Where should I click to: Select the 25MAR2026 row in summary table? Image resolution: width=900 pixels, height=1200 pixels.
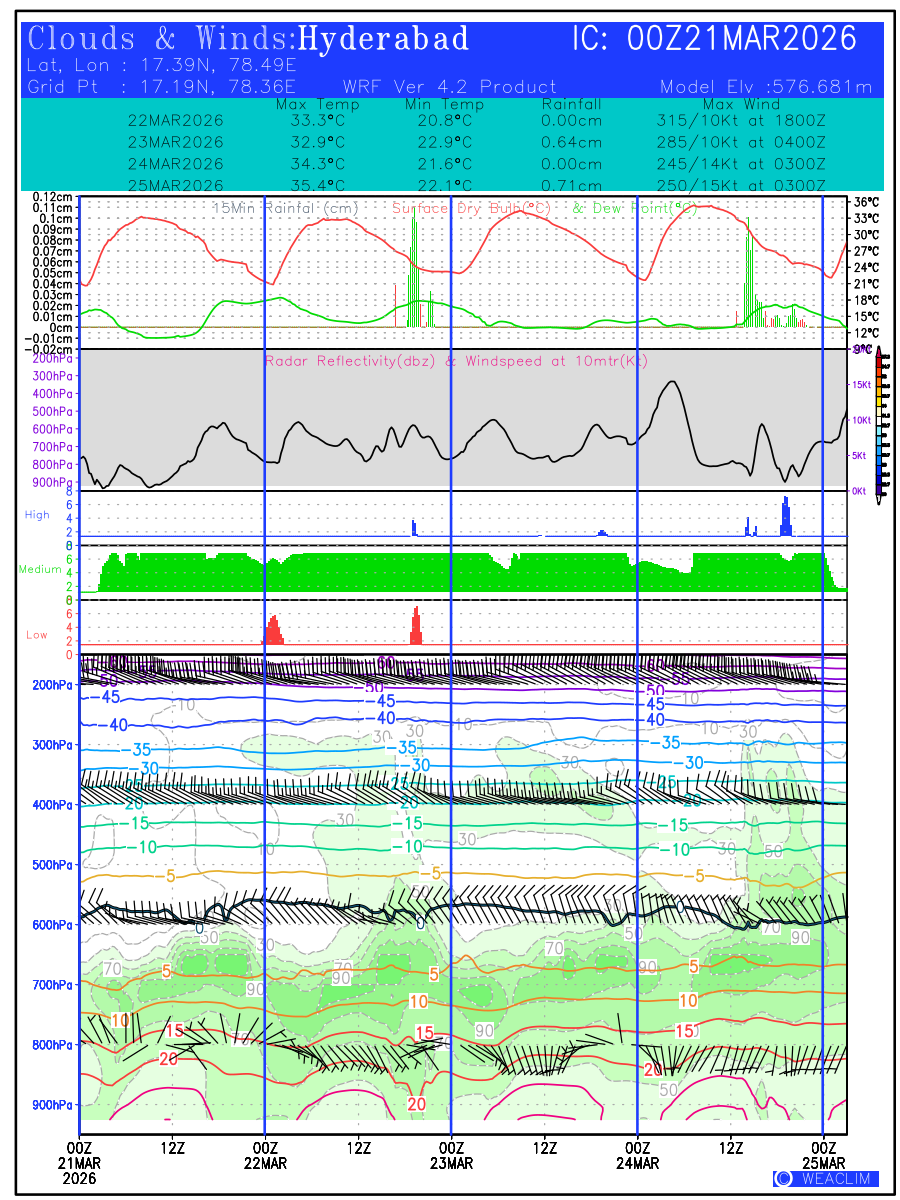(x=176, y=185)
